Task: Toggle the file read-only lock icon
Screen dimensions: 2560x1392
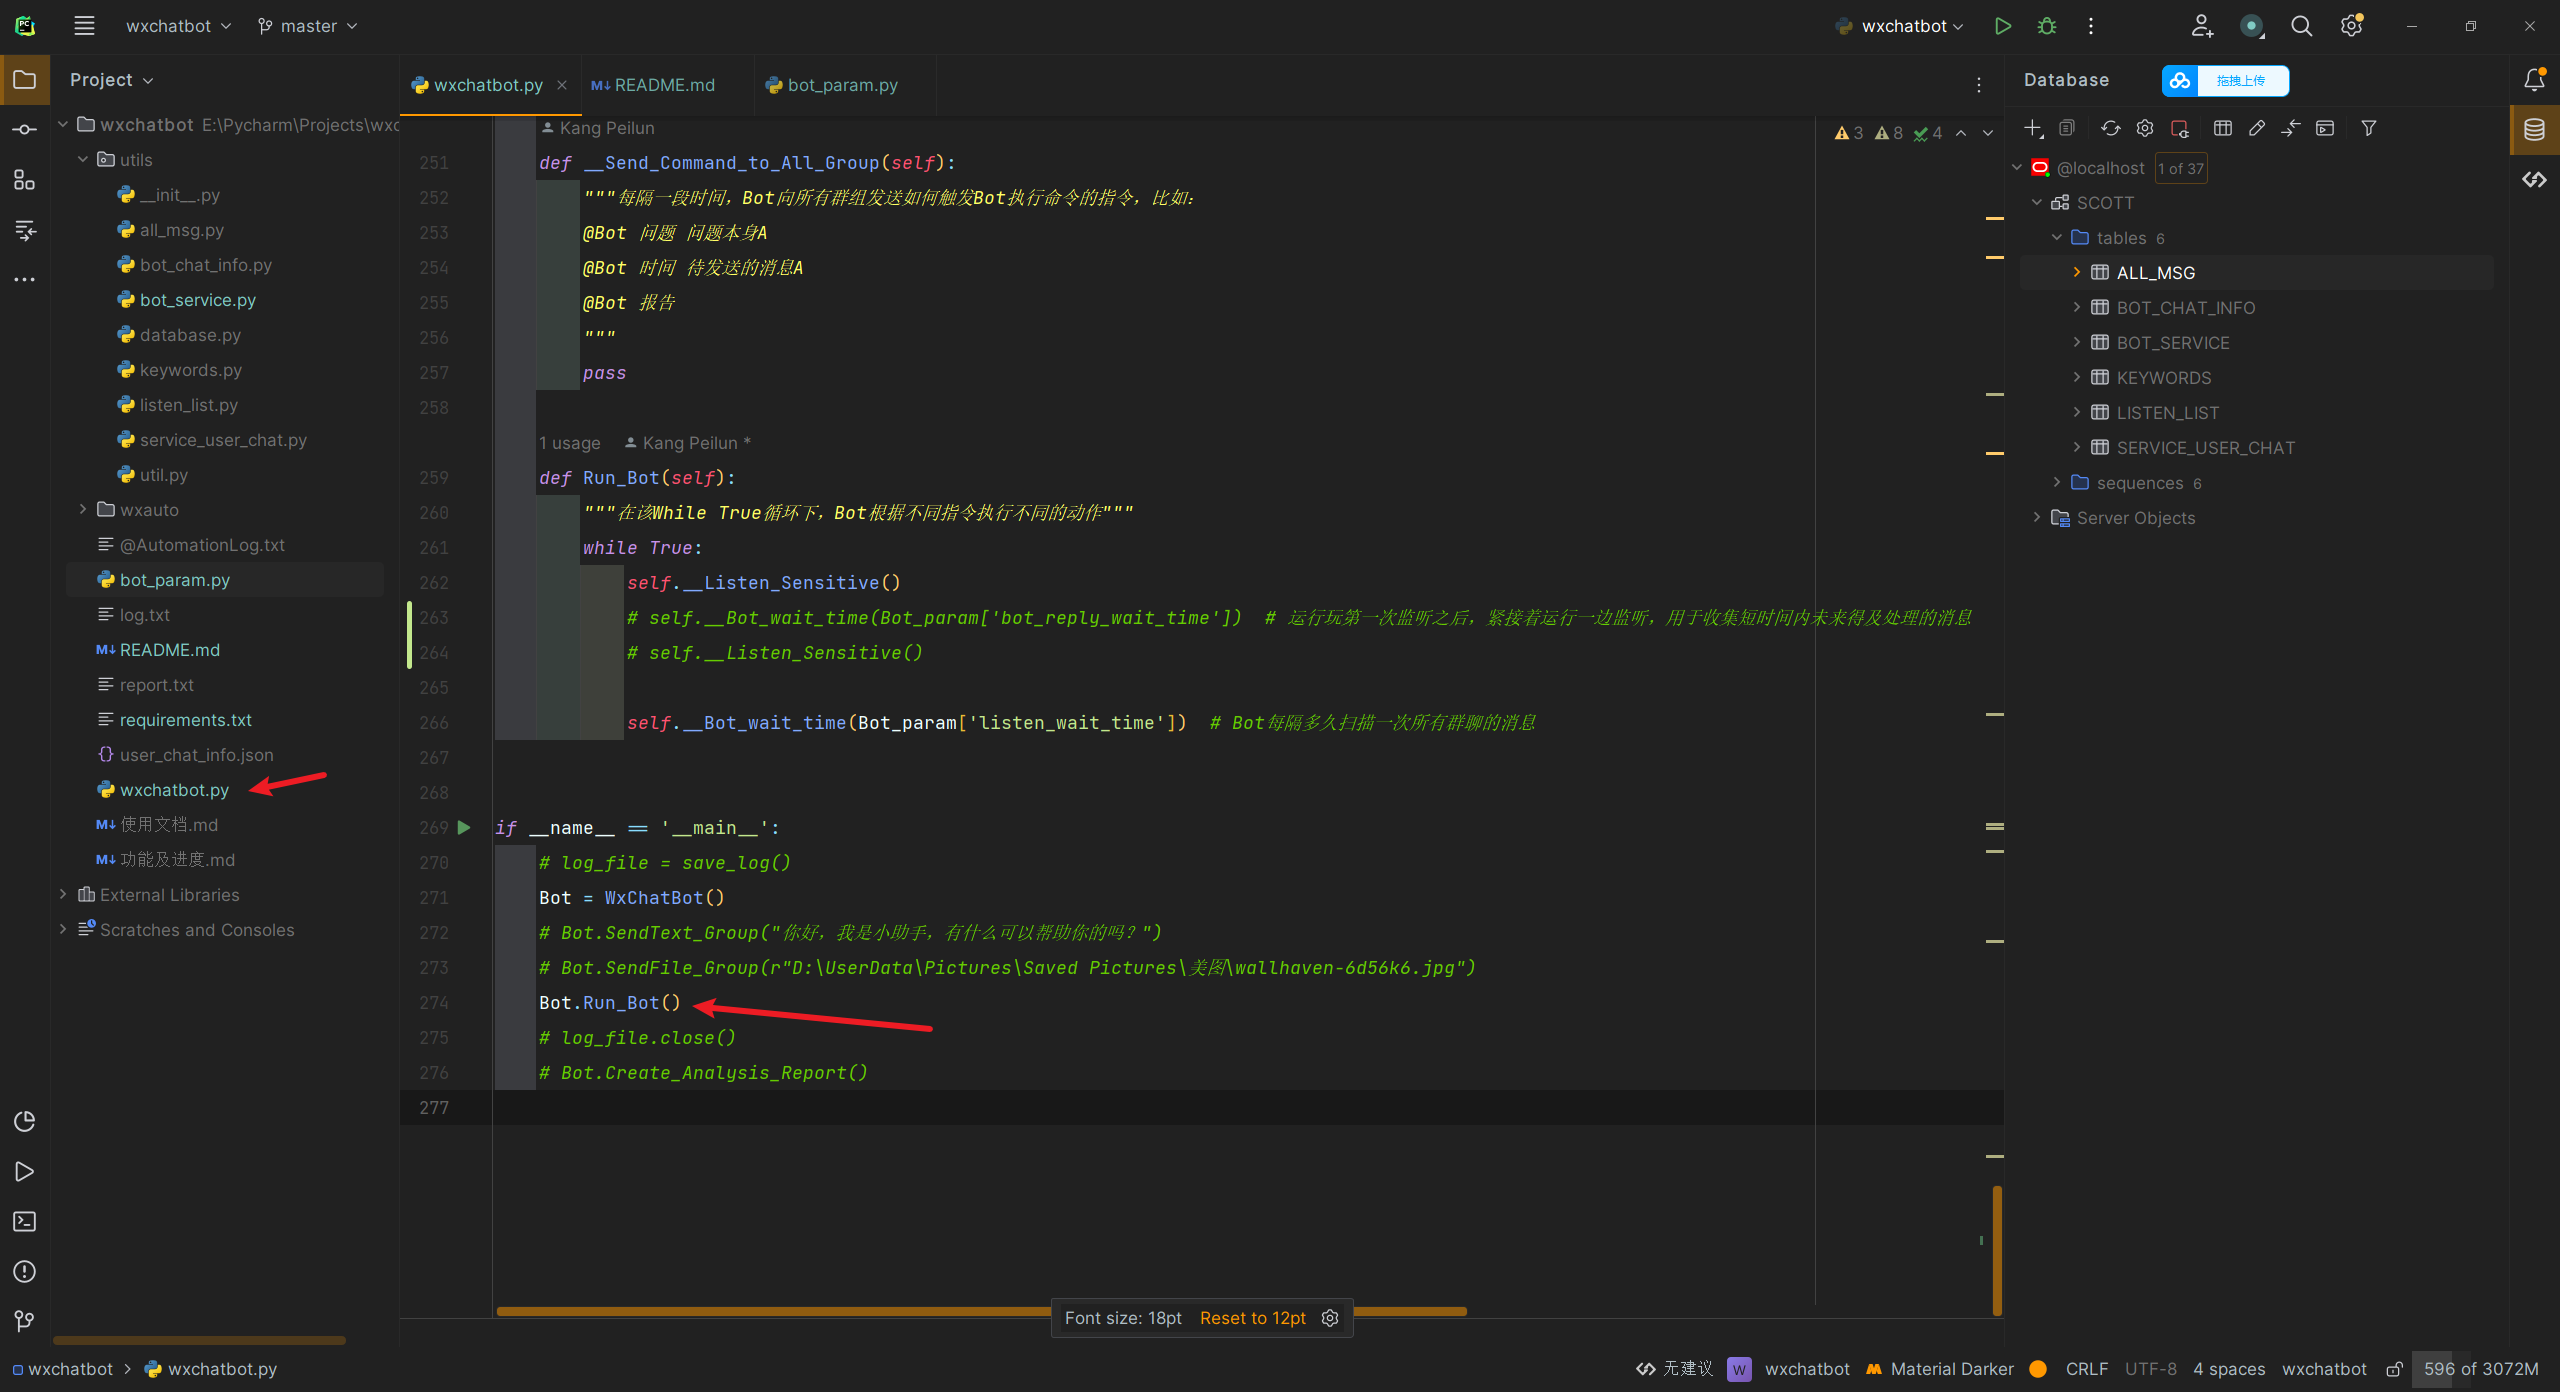Action: coord(2395,1369)
